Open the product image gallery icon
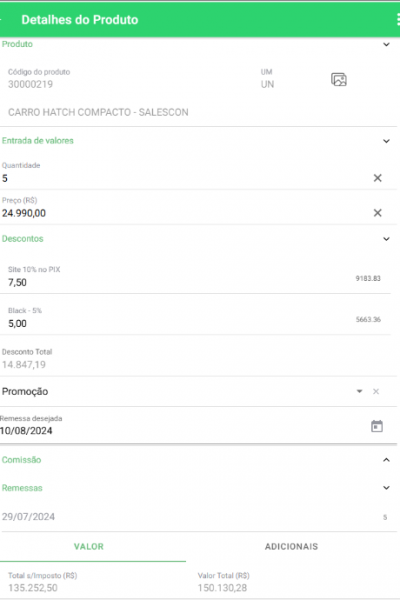The height and width of the screenshot is (600, 400). coord(339,80)
